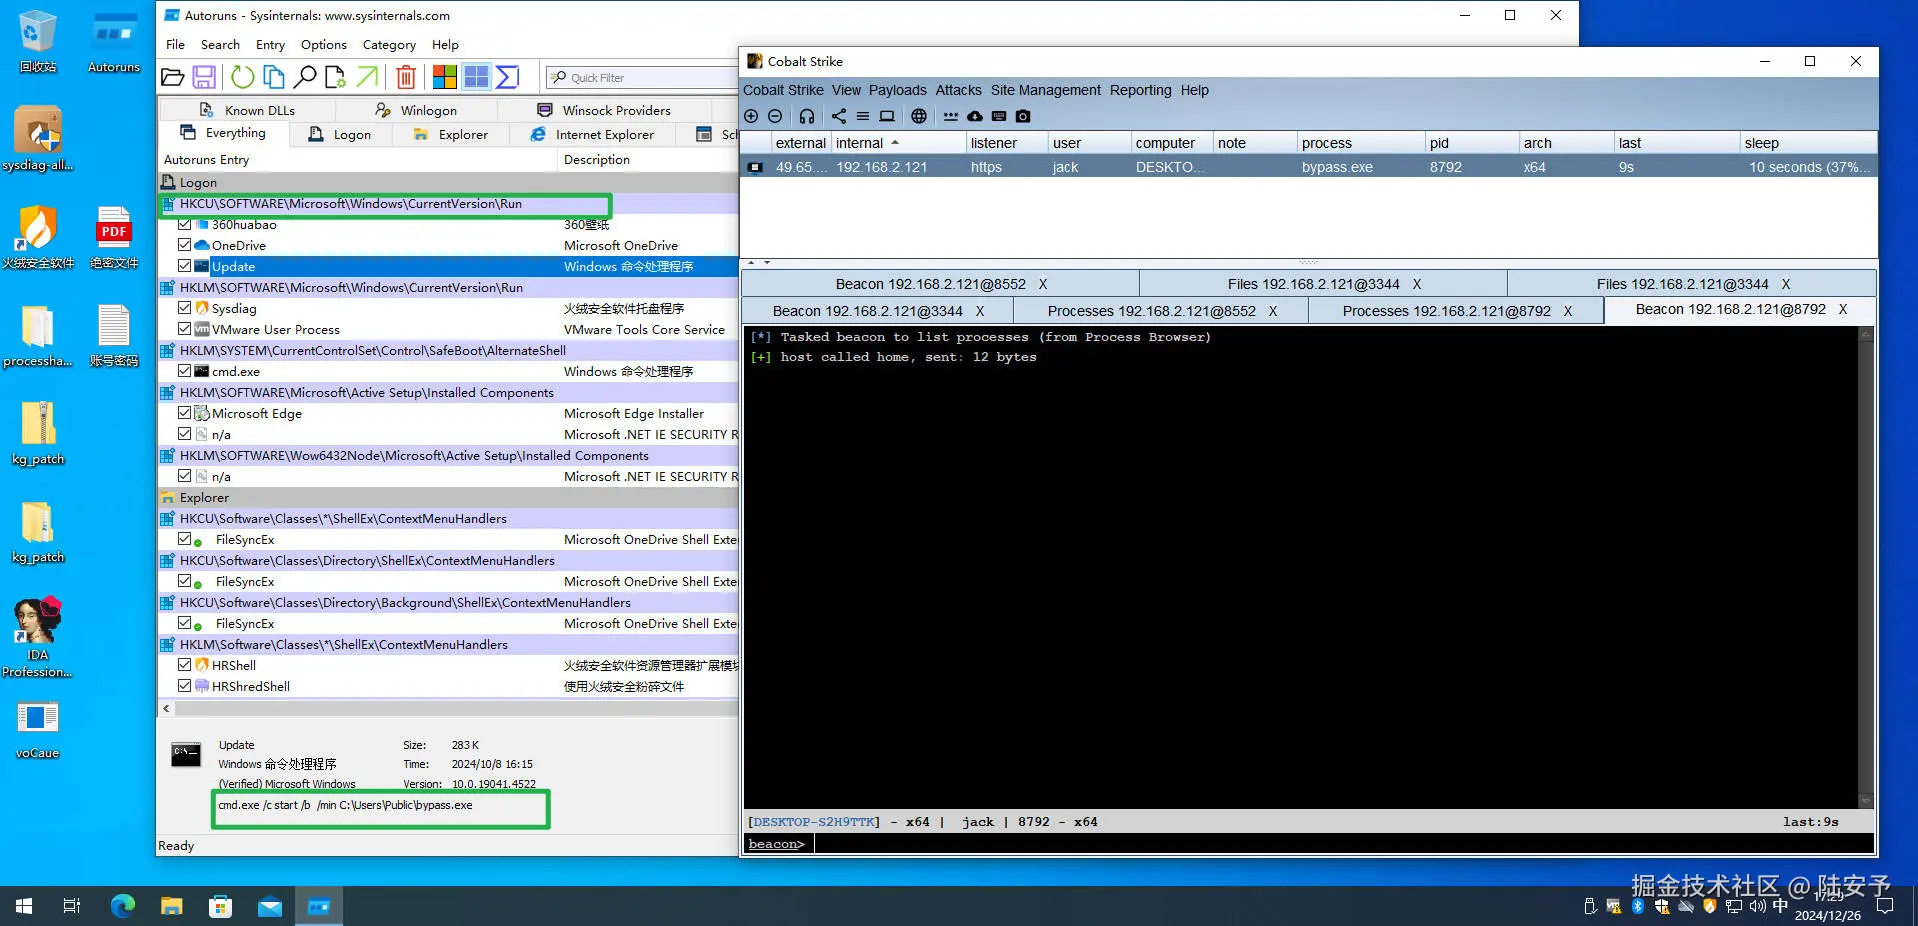Click the camera screenshots icon in Cobalt Strike
The image size is (1918, 926).
coord(1023,116)
